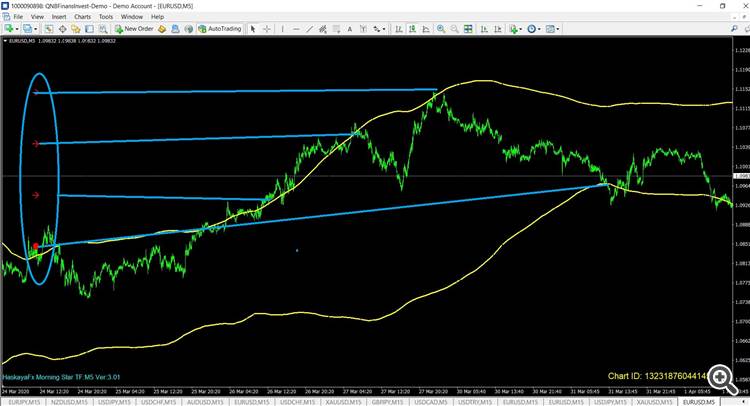Click the Chart ID text label

pos(657,376)
